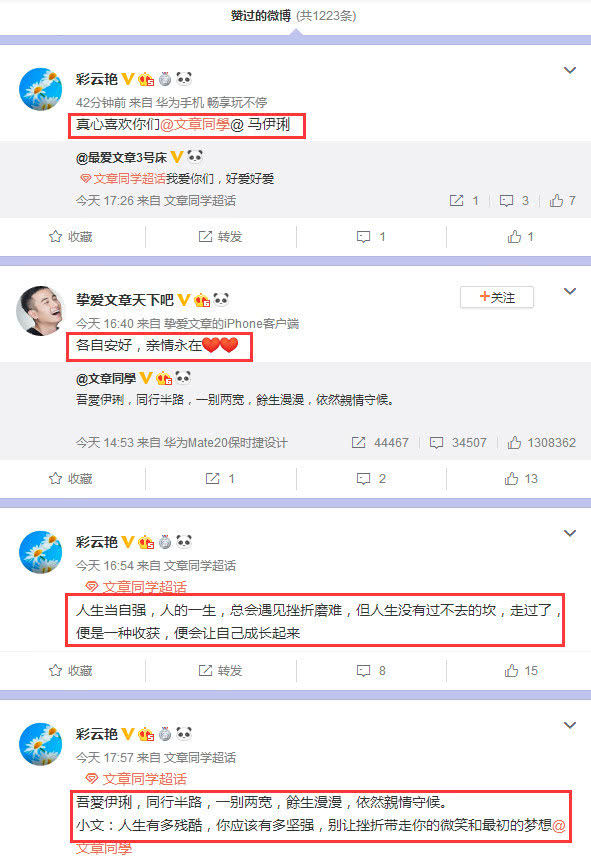Open the chevron menu next to 关注 button
This screenshot has height=856, width=591.
570,292
